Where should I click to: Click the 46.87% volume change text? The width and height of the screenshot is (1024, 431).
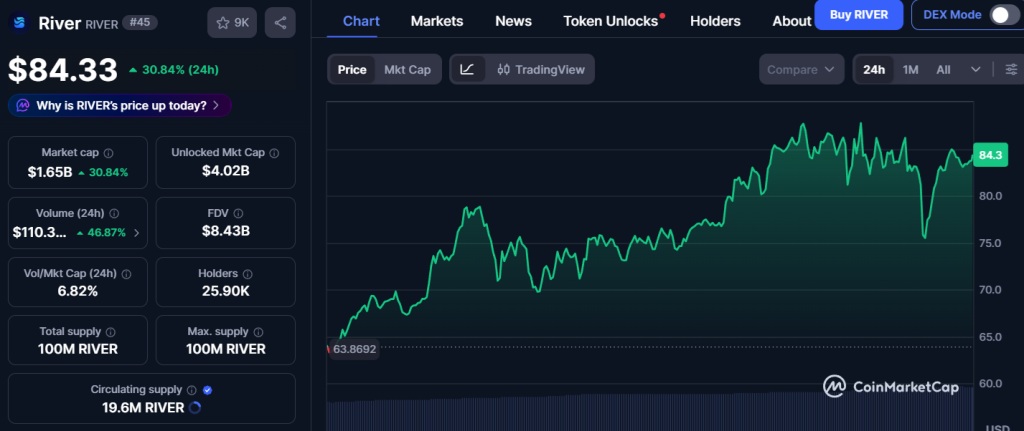tap(106, 232)
